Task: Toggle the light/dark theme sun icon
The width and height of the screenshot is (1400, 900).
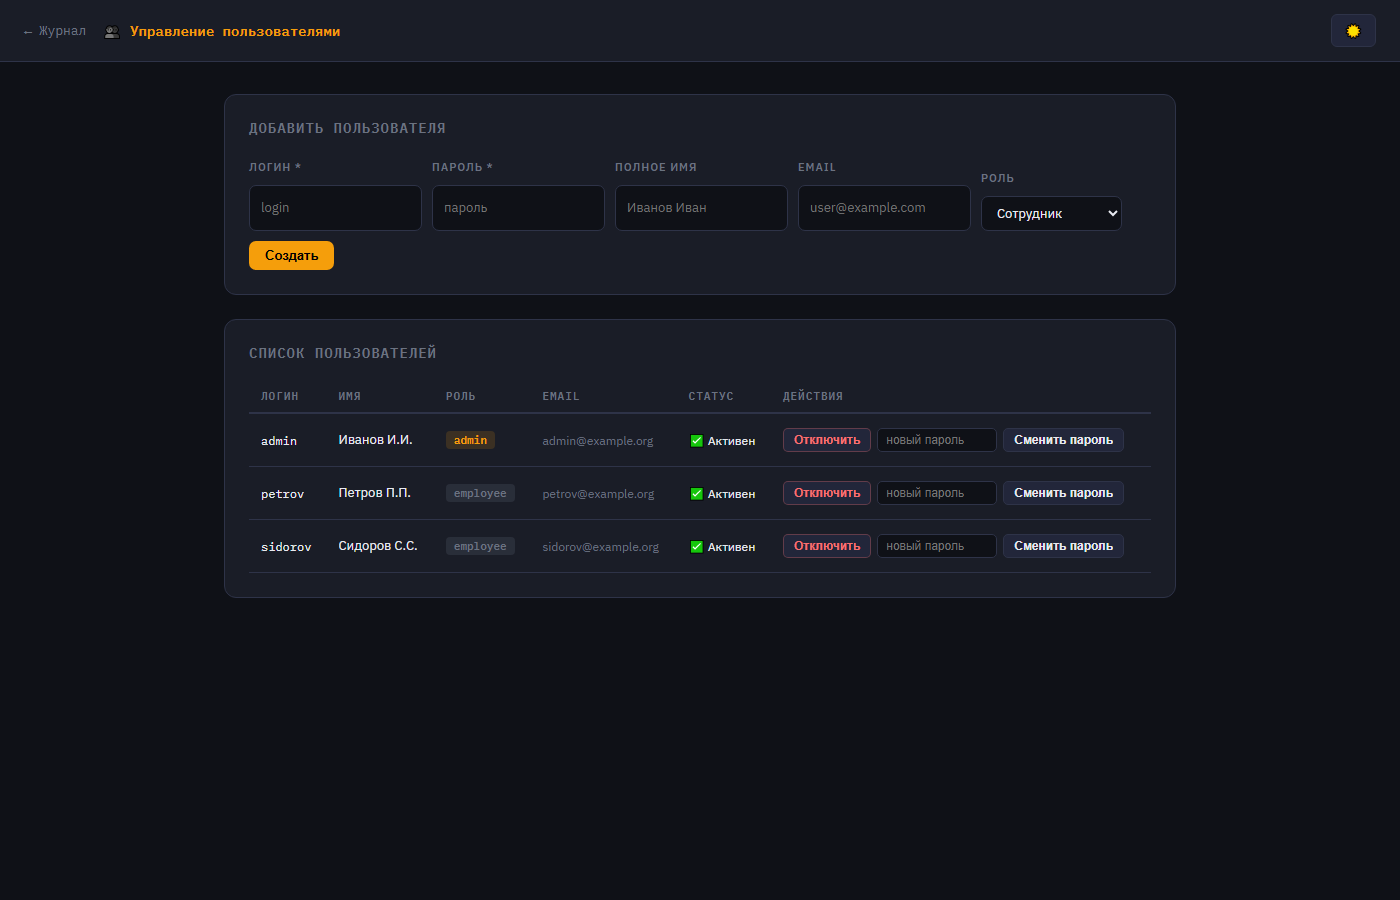Action: (1353, 31)
